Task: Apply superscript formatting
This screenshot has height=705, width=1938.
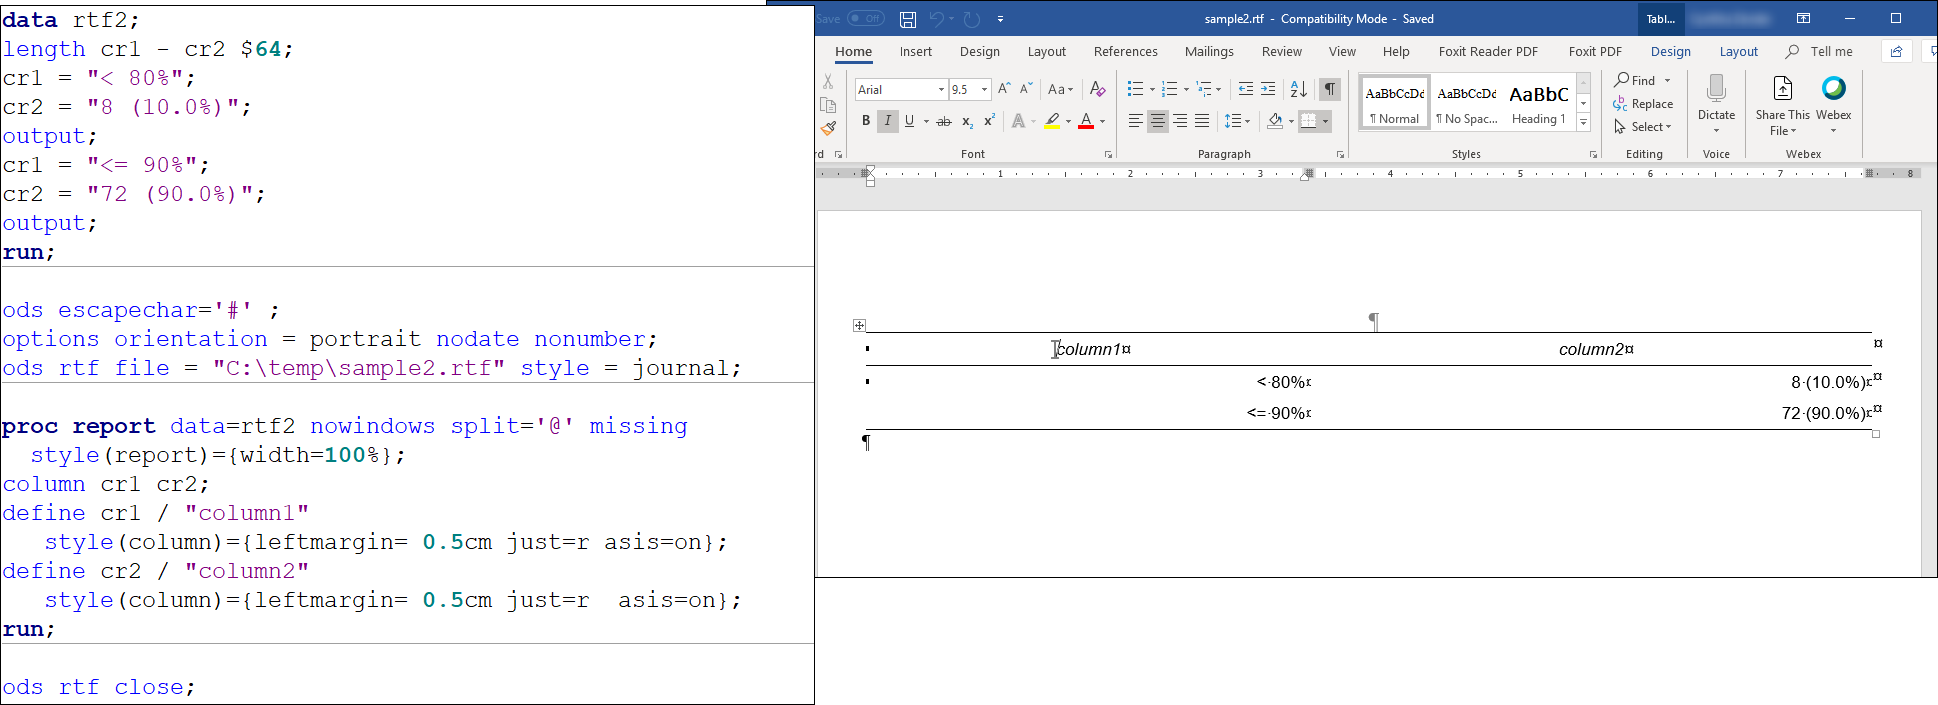Action: point(989,121)
